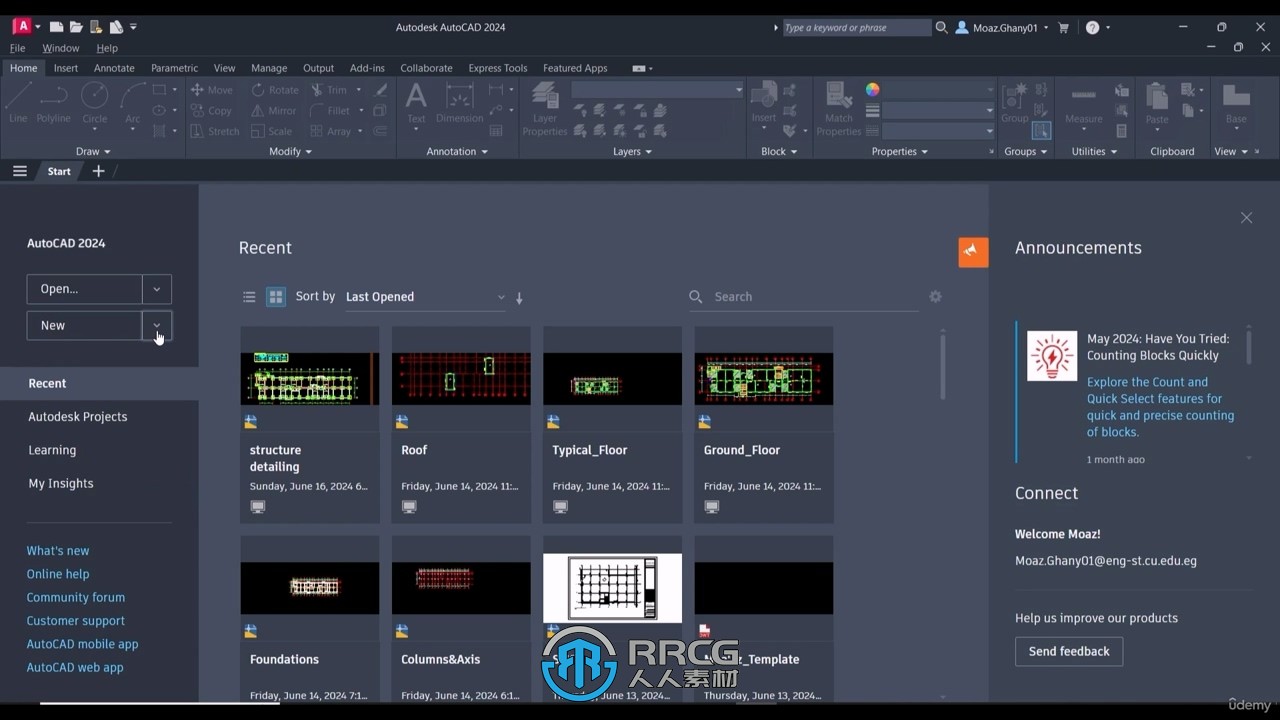The height and width of the screenshot is (720, 1280).
Task: Expand the Draw panel
Action: click(93, 152)
